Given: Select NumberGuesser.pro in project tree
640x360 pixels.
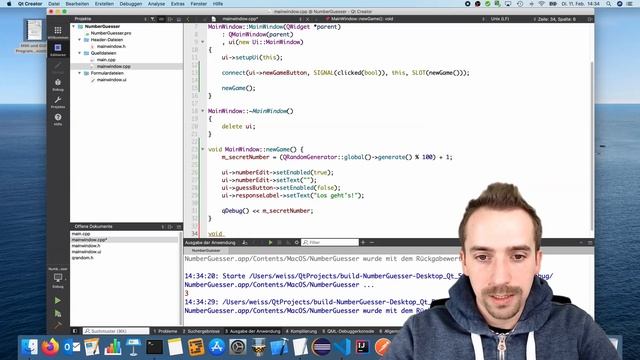Looking at the screenshot, I should click(x=111, y=33).
